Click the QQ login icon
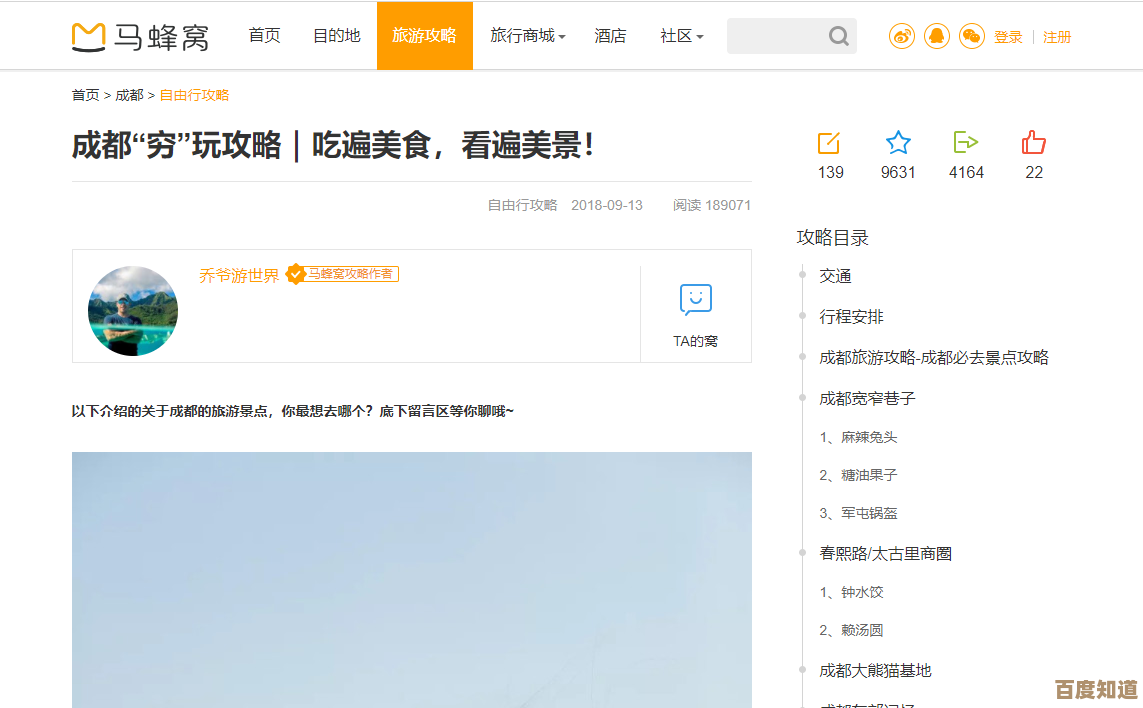The width and height of the screenshot is (1143, 708). pyautogui.click(x=937, y=37)
